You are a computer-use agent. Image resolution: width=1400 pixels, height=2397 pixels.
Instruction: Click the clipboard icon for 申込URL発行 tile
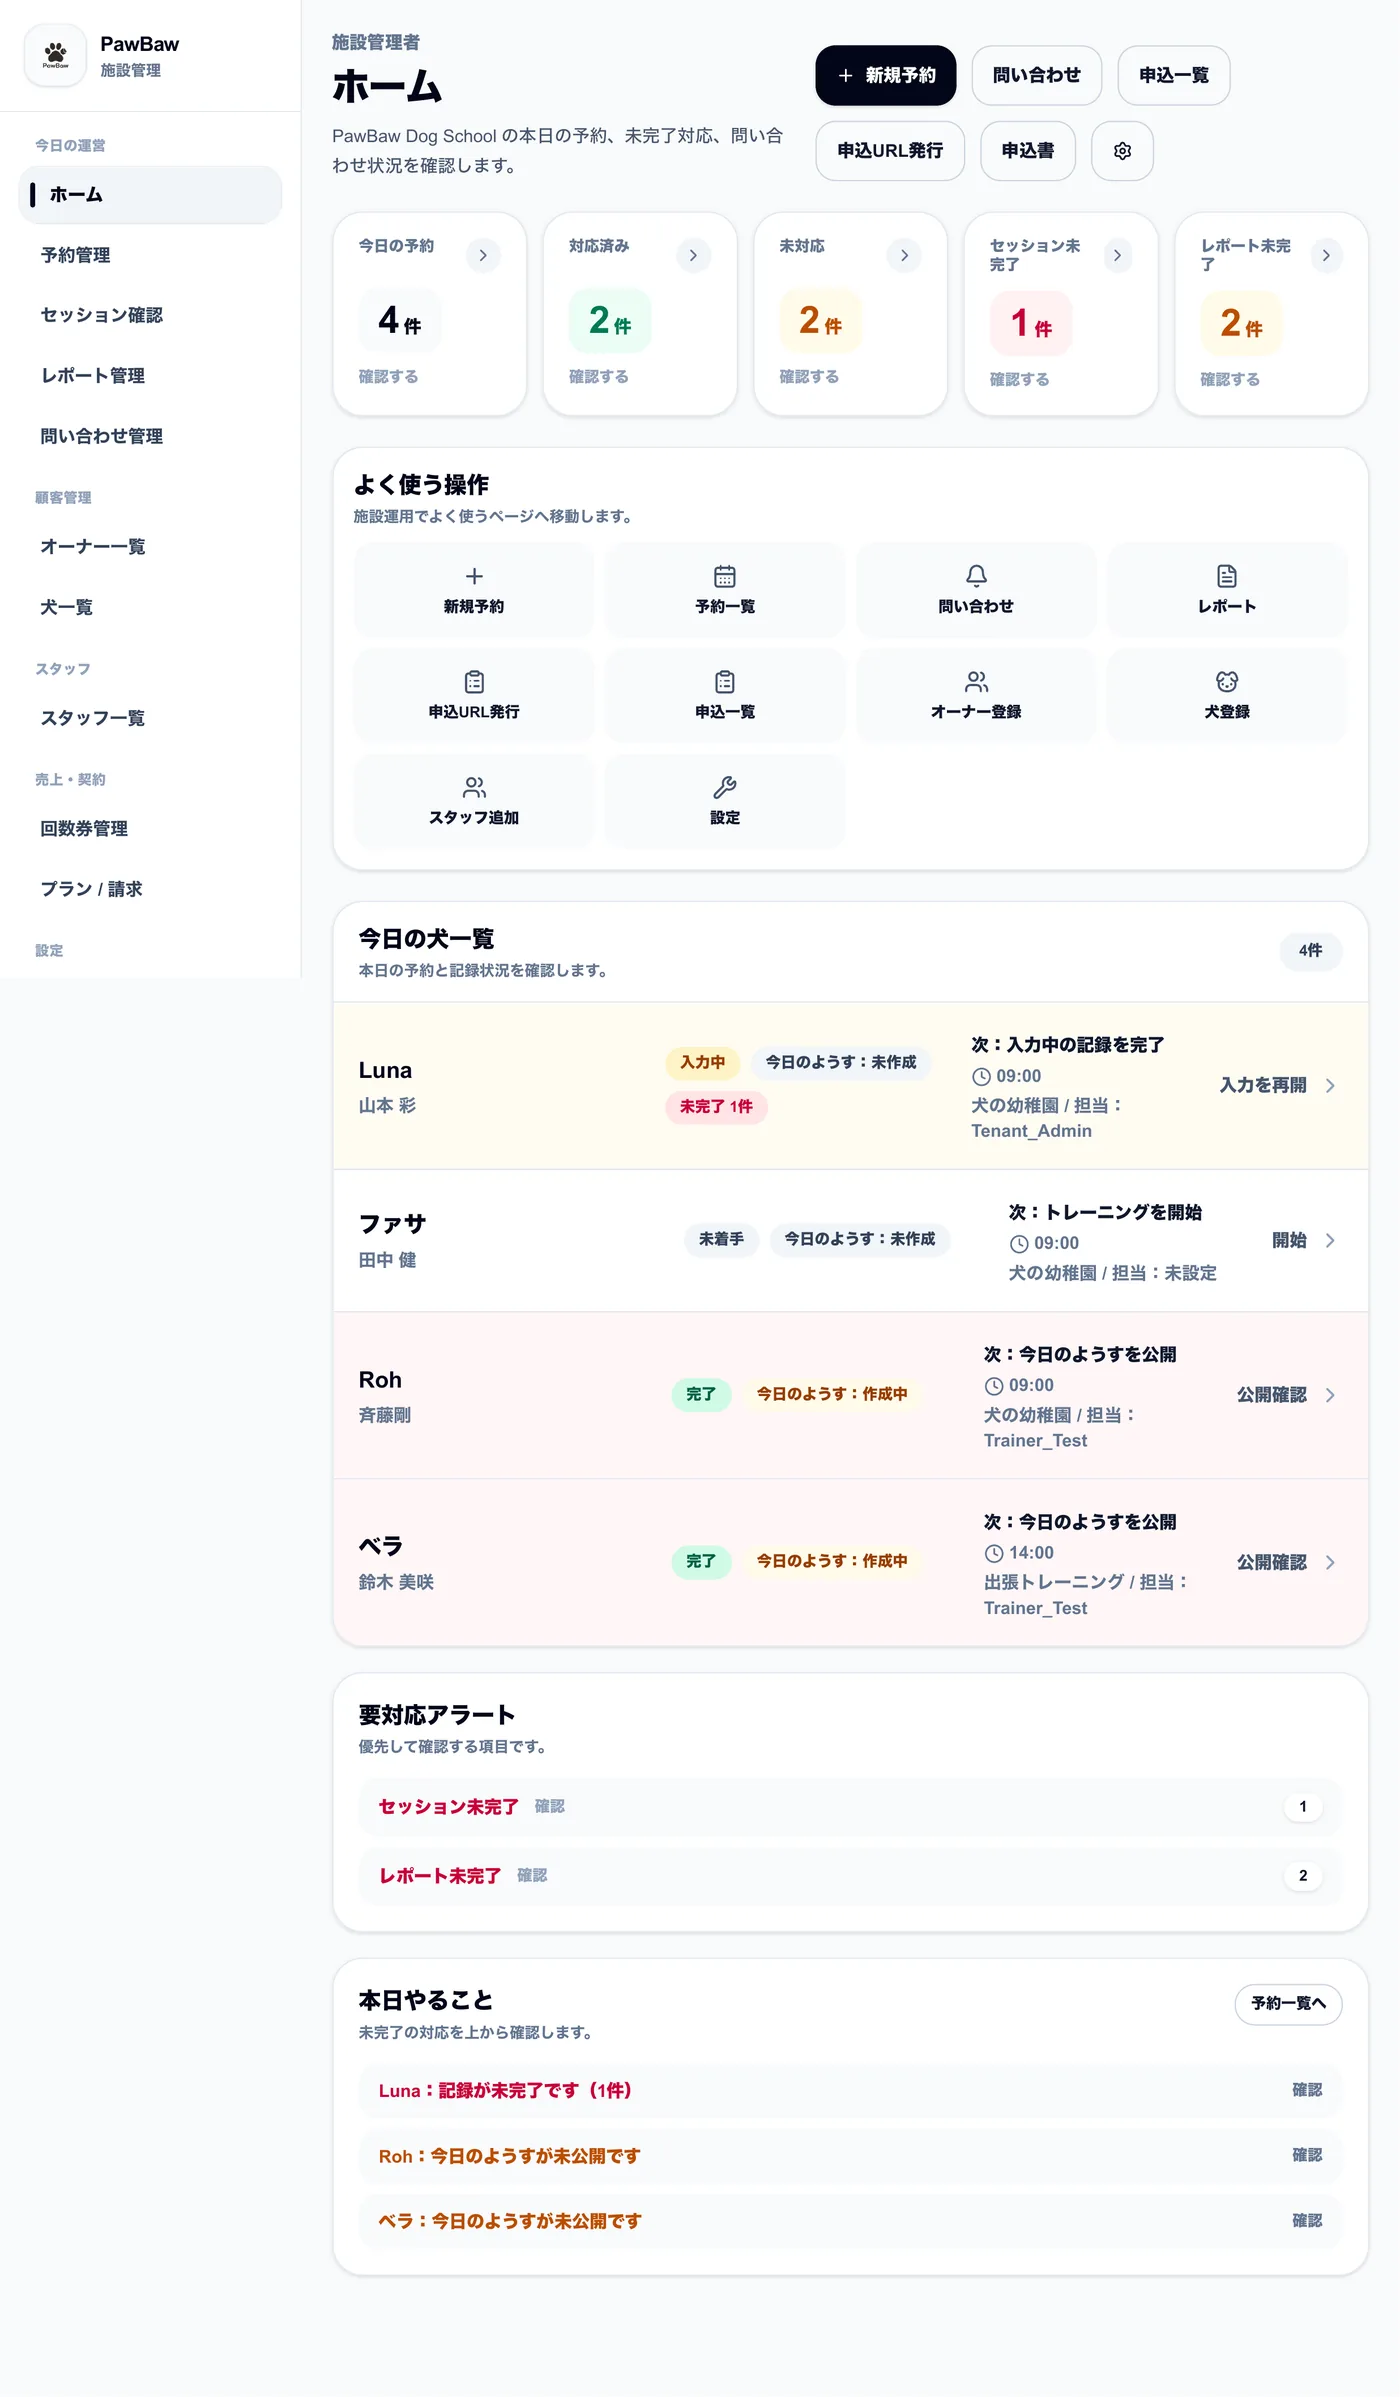pyautogui.click(x=474, y=682)
